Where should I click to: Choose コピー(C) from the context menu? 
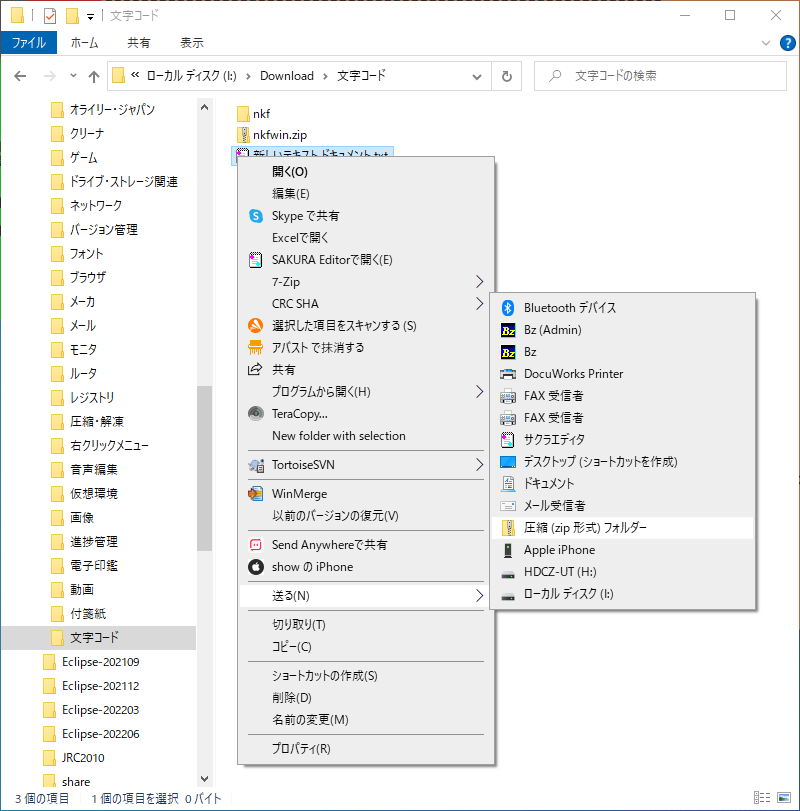[x=292, y=647]
